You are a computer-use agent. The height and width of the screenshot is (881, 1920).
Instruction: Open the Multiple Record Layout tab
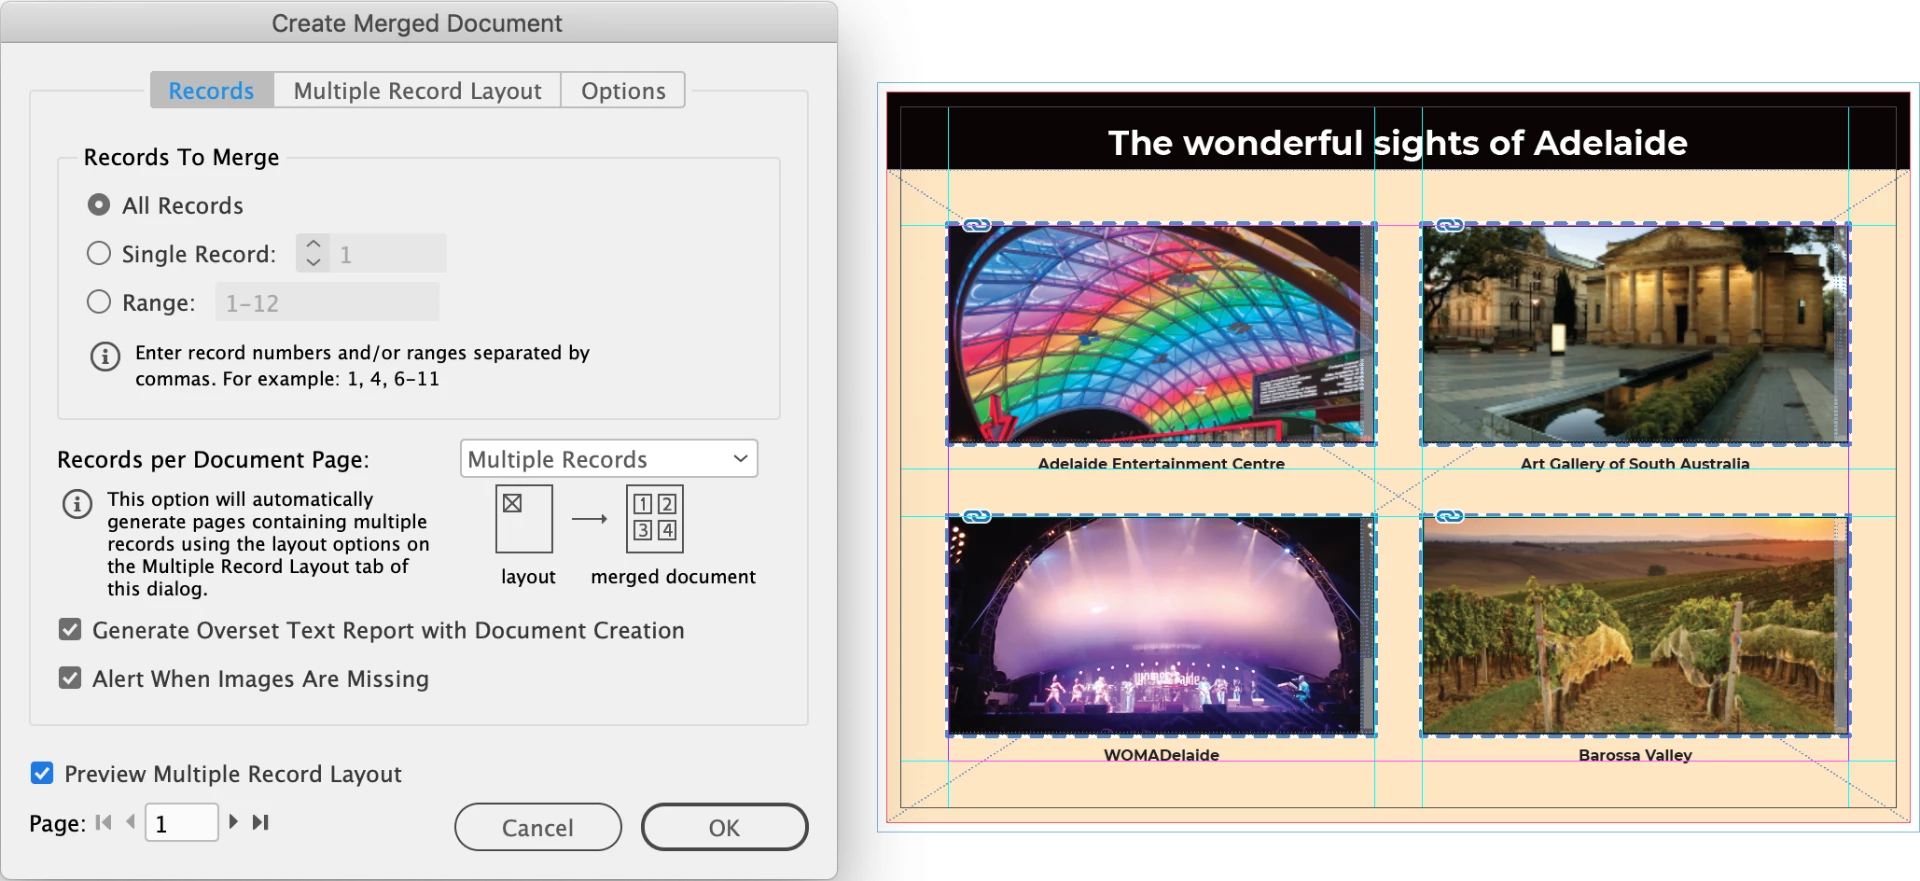[x=417, y=90]
